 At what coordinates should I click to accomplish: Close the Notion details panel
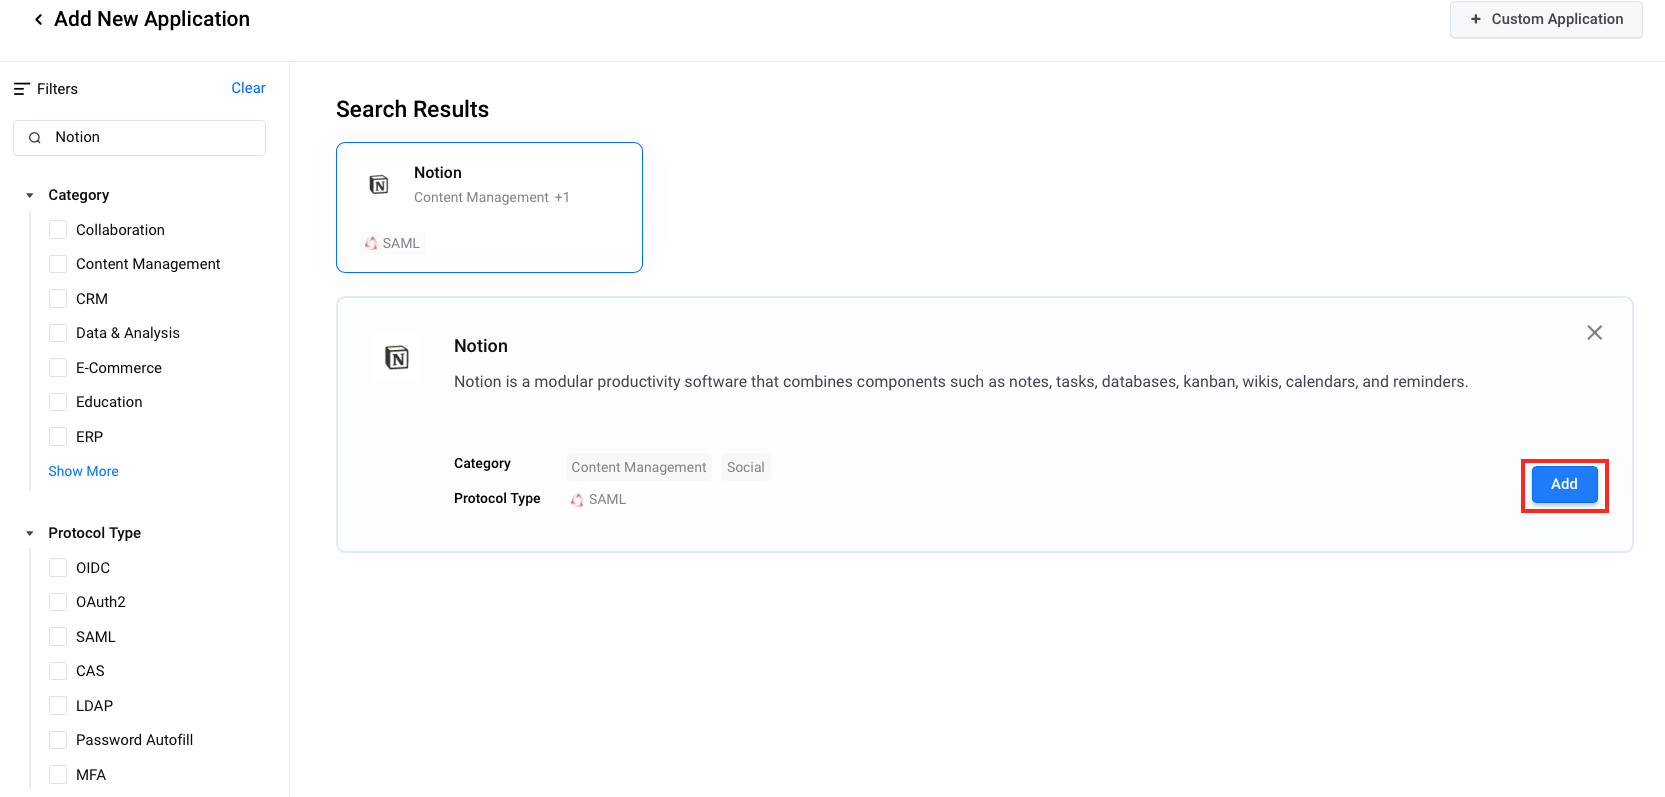pos(1594,332)
